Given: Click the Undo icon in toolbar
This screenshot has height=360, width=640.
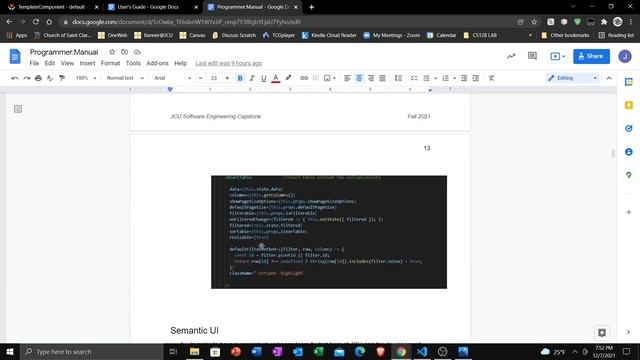Looking at the screenshot, I should (x=15, y=78).
